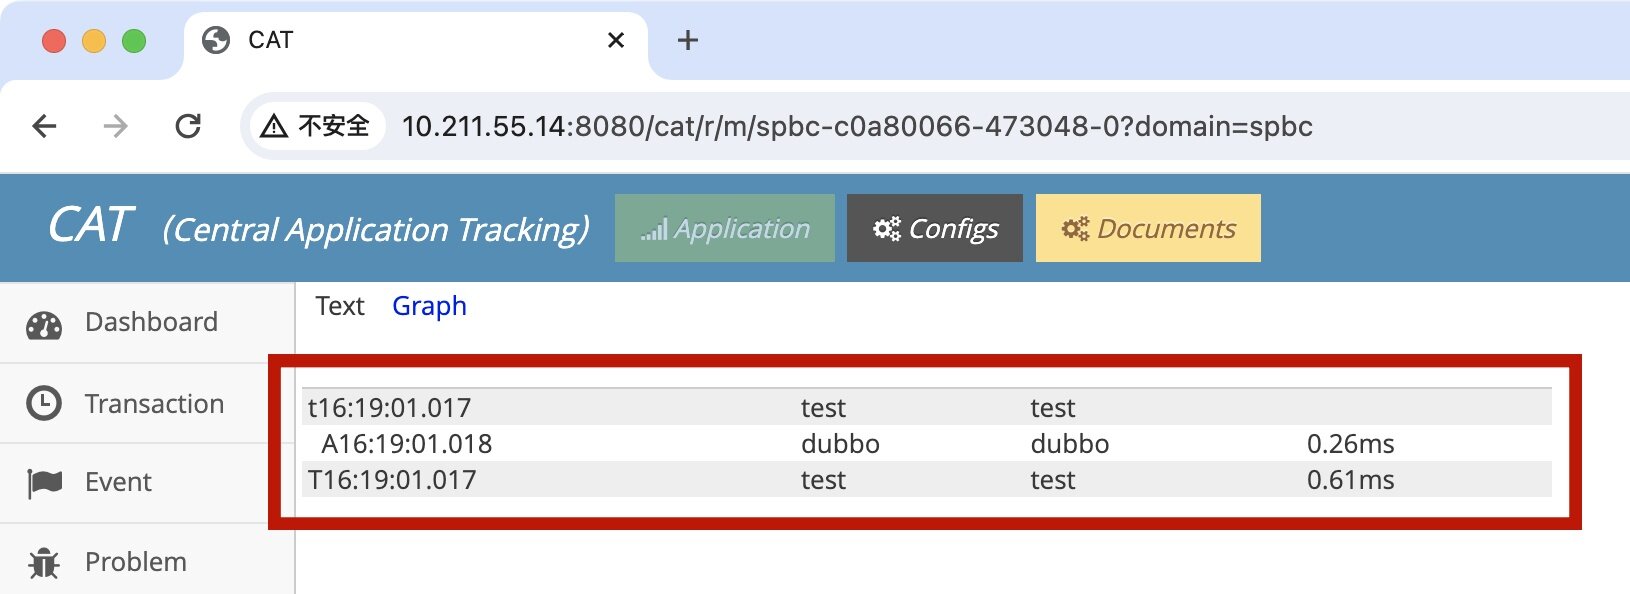Open the Documents button
Image resolution: width=1630 pixels, height=594 pixels.
(x=1148, y=229)
